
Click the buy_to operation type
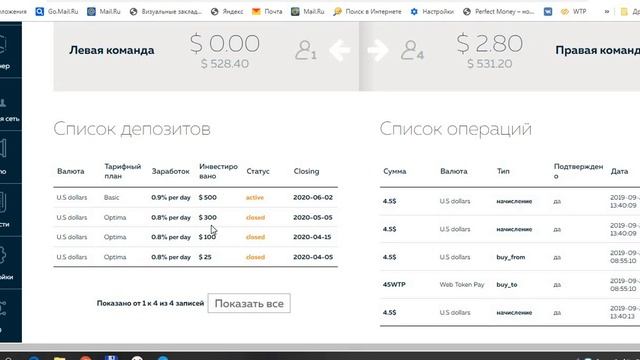coord(507,284)
